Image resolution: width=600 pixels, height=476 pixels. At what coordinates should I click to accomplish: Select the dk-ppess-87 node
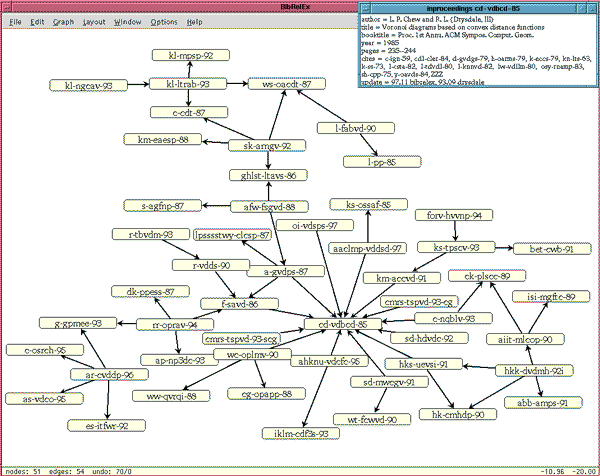point(150,292)
